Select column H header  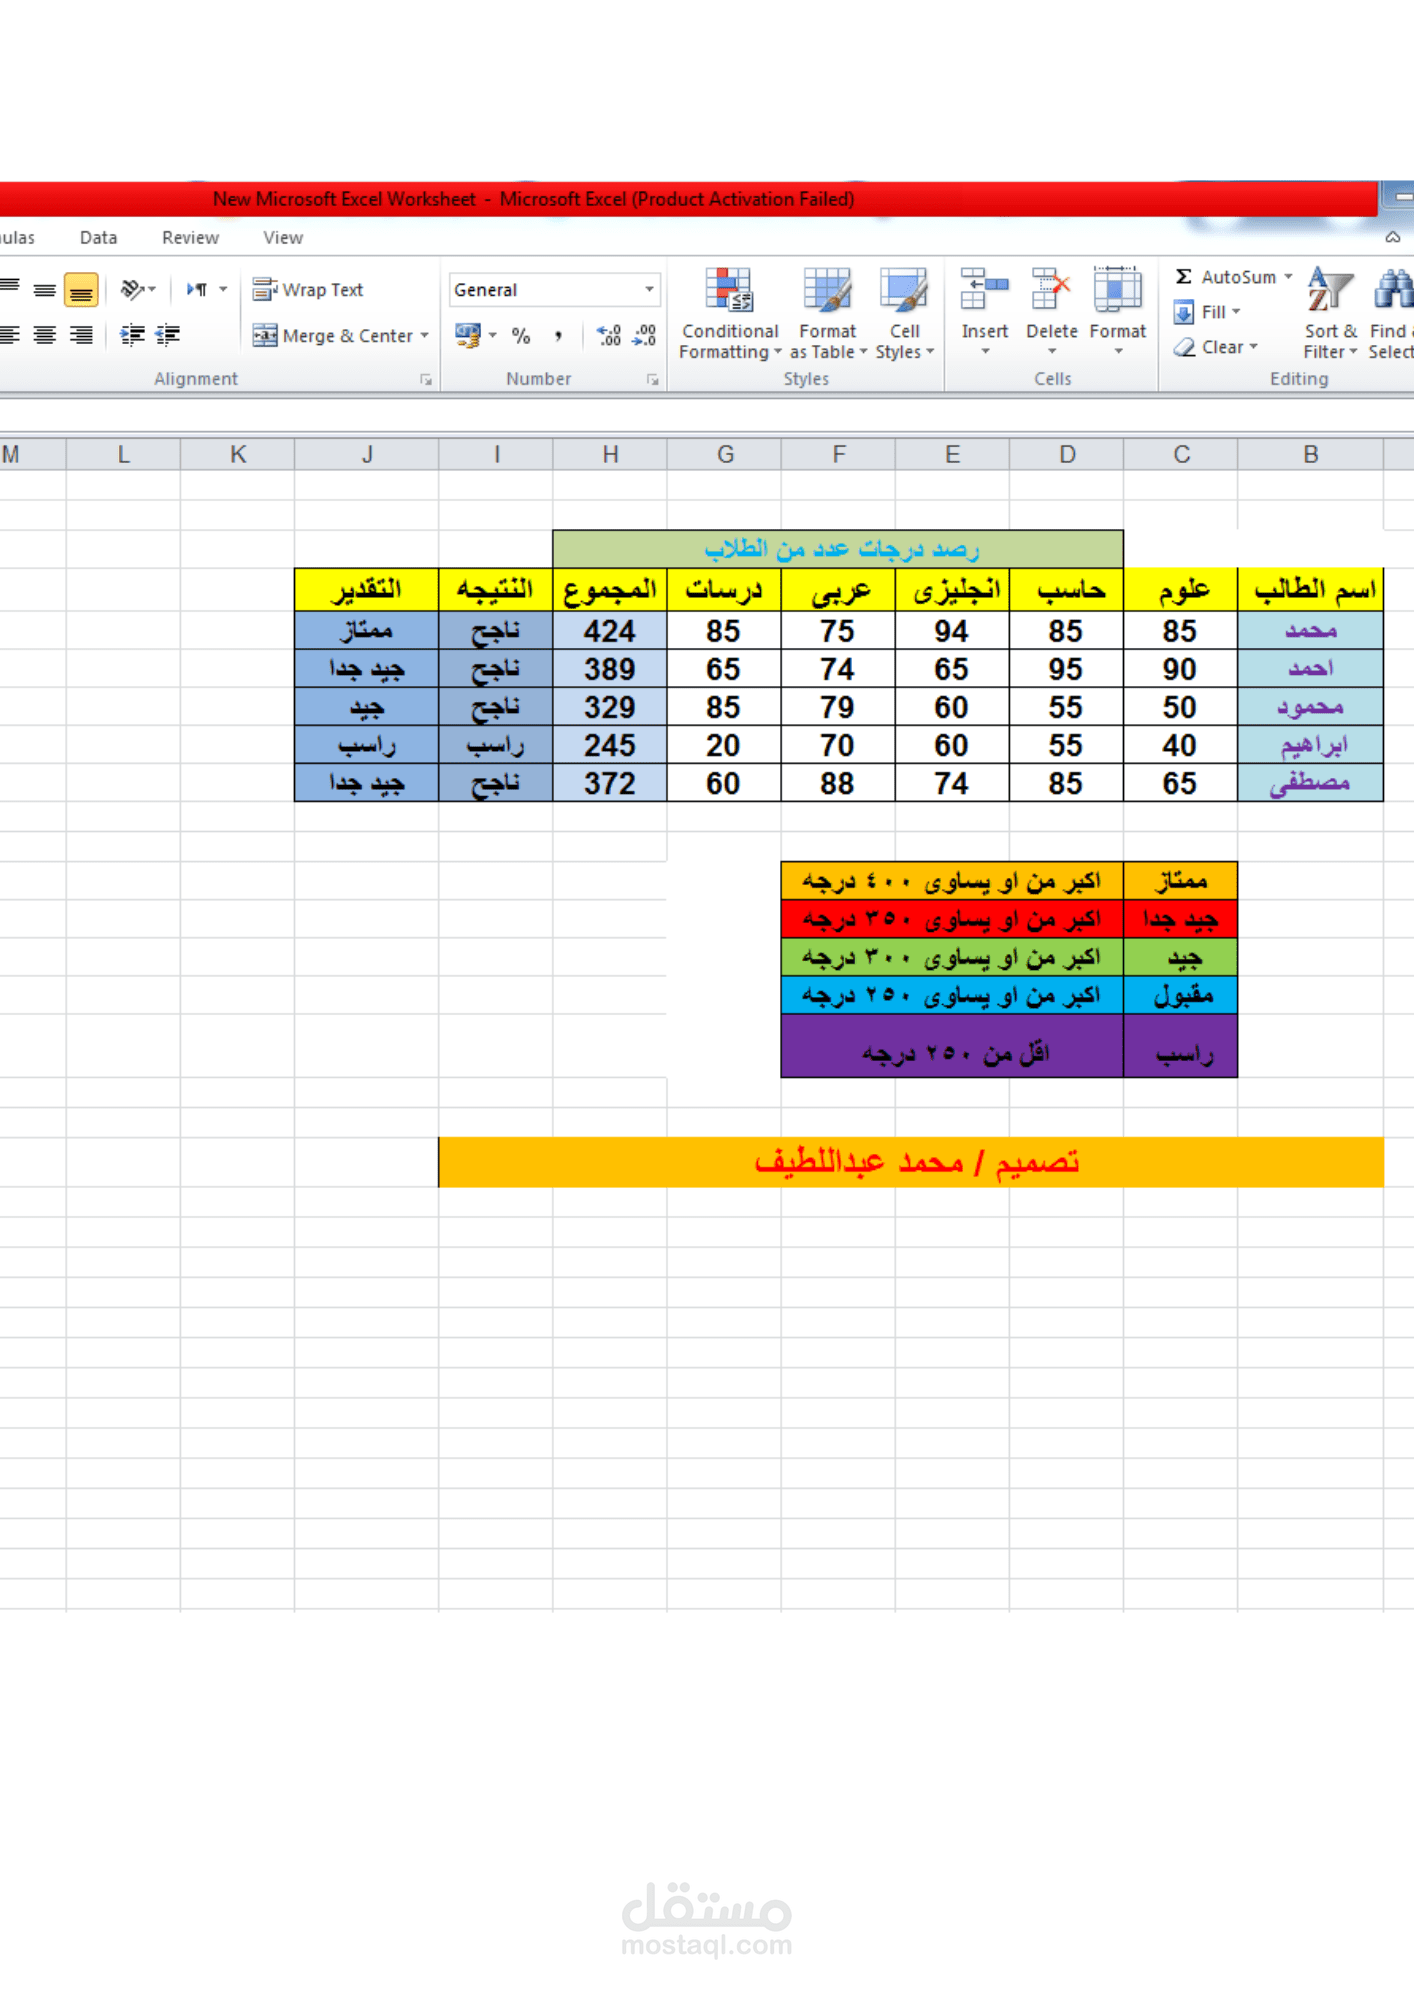(x=610, y=455)
